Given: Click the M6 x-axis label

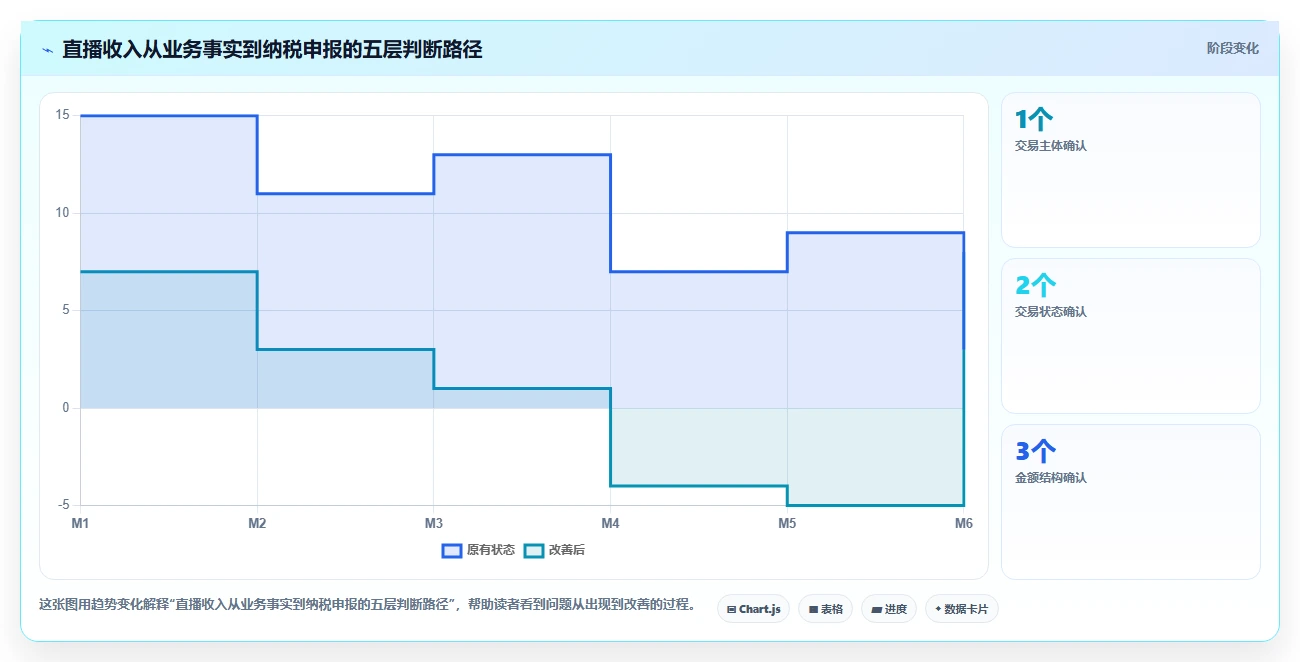Looking at the screenshot, I should pyautogui.click(x=964, y=523).
